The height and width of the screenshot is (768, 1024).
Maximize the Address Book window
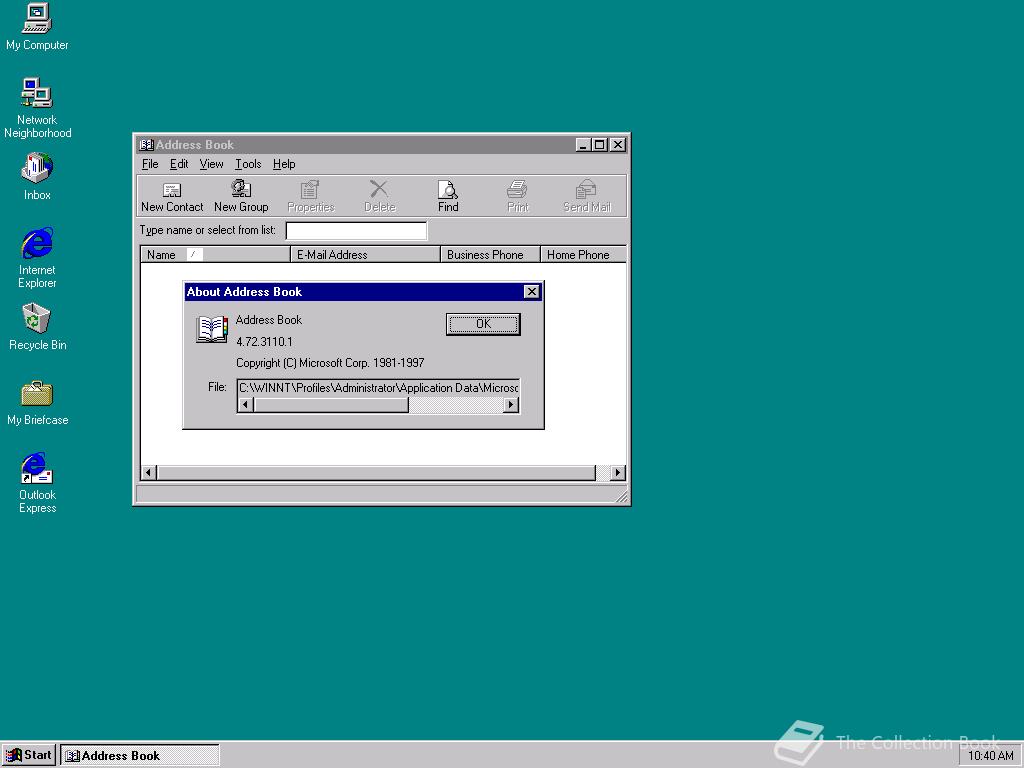click(599, 145)
